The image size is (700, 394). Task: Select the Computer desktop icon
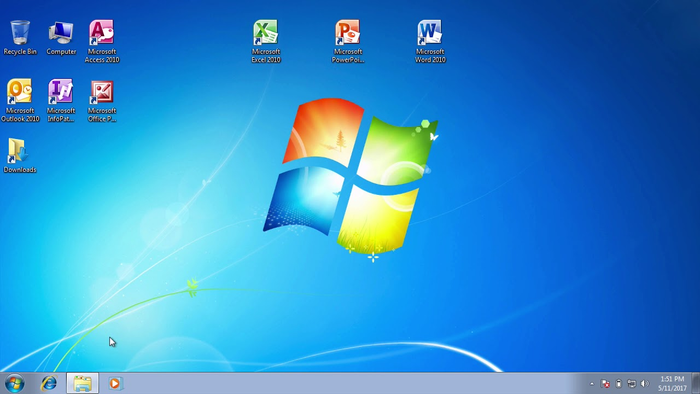pos(61,37)
